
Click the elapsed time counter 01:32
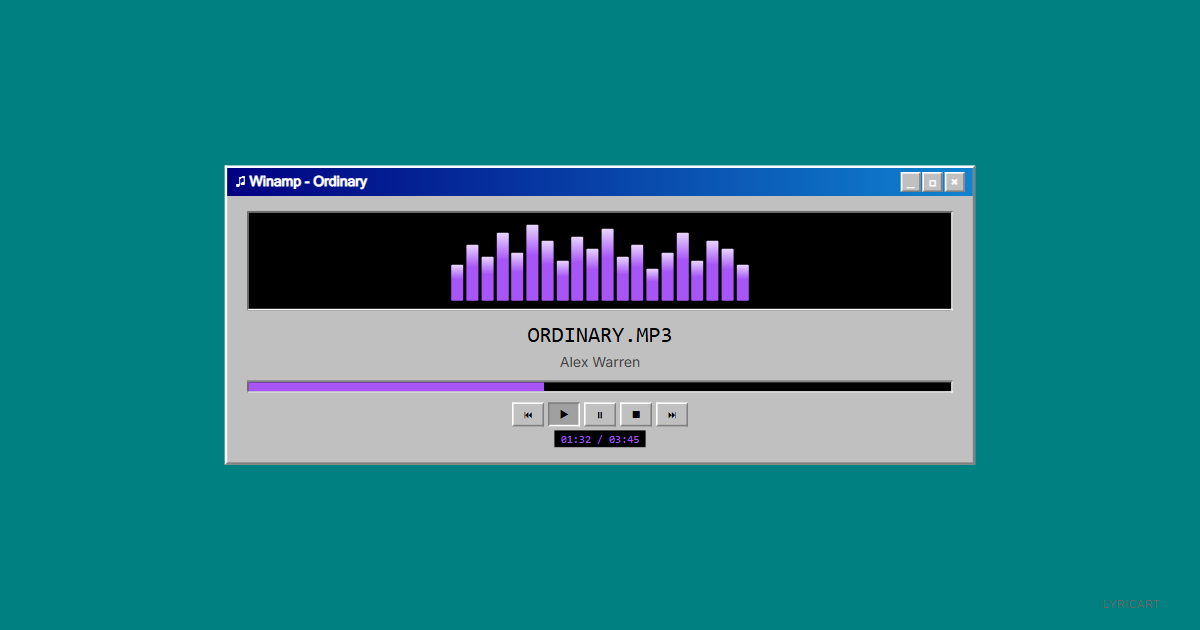point(576,438)
